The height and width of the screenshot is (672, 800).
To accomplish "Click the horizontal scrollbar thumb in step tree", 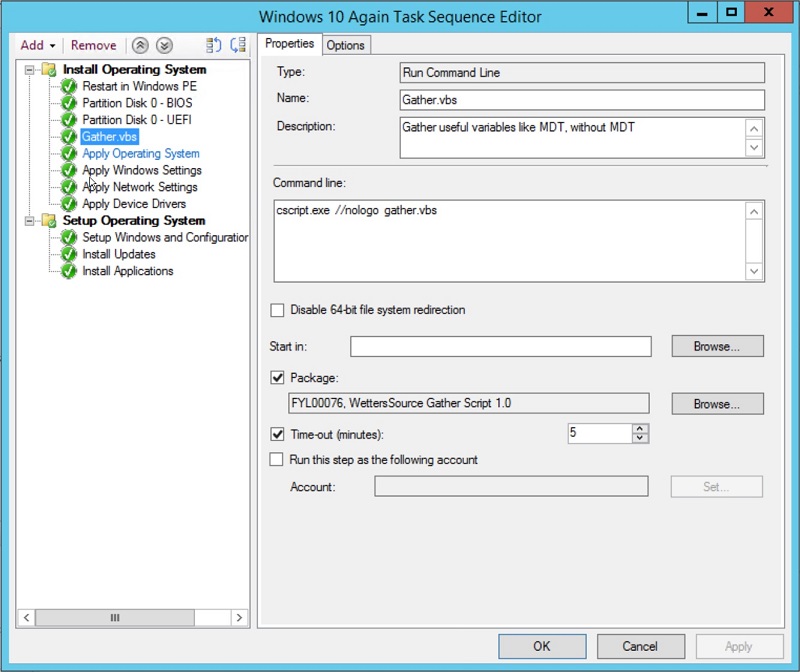I will point(115,617).
